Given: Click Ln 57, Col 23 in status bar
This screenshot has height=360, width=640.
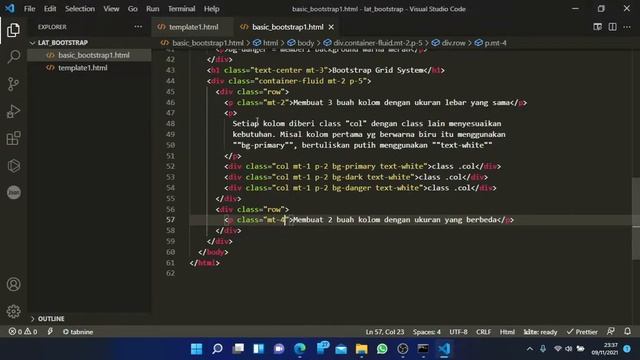Looking at the screenshot, I should [385, 332].
